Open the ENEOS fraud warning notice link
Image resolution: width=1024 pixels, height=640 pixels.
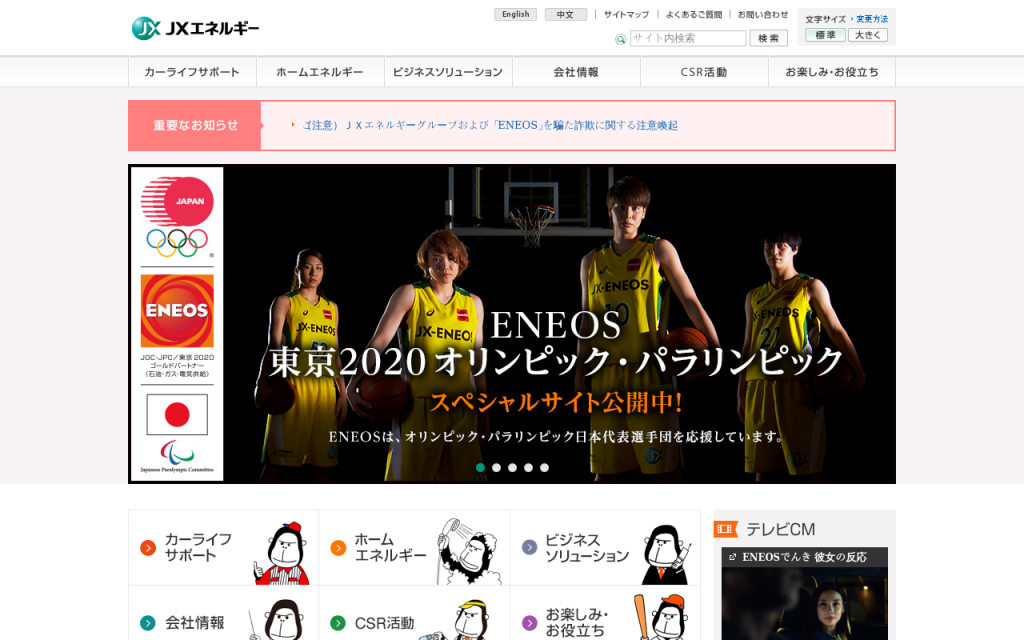coord(490,125)
